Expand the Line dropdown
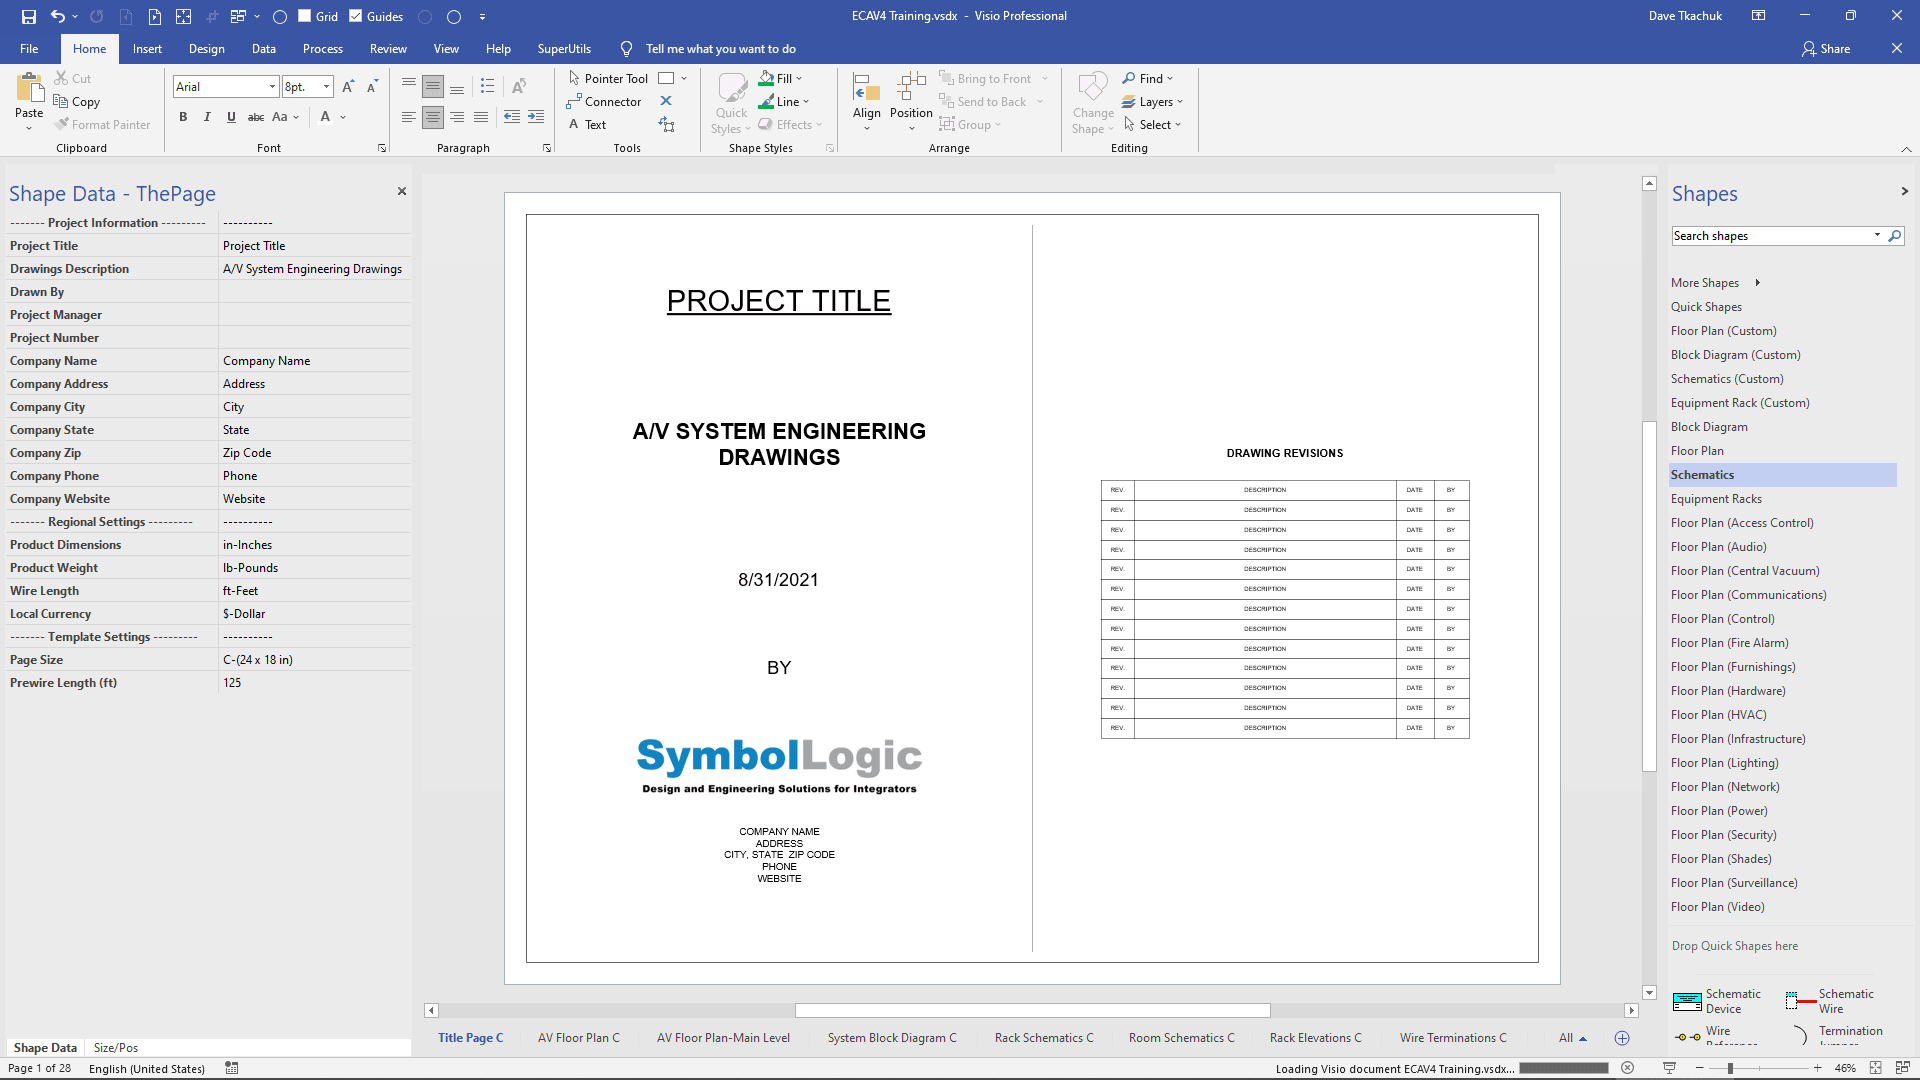The width and height of the screenshot is (1920, 1080). coord(806,101)
